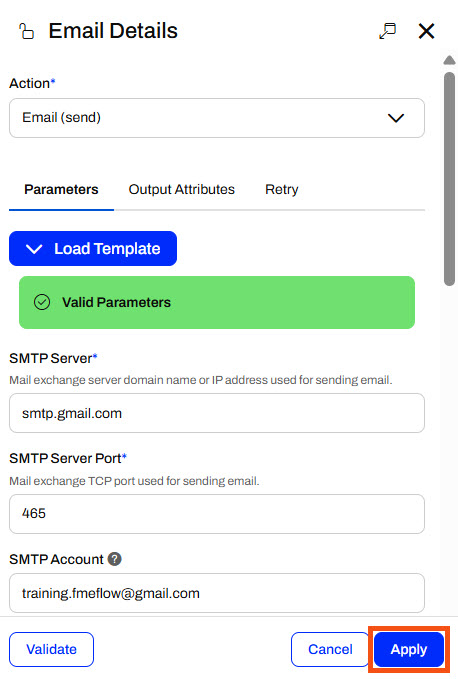The width and height of the screenshot is (458, 679).
Task: Click the pop-out window icon in header
Action: 387,31
